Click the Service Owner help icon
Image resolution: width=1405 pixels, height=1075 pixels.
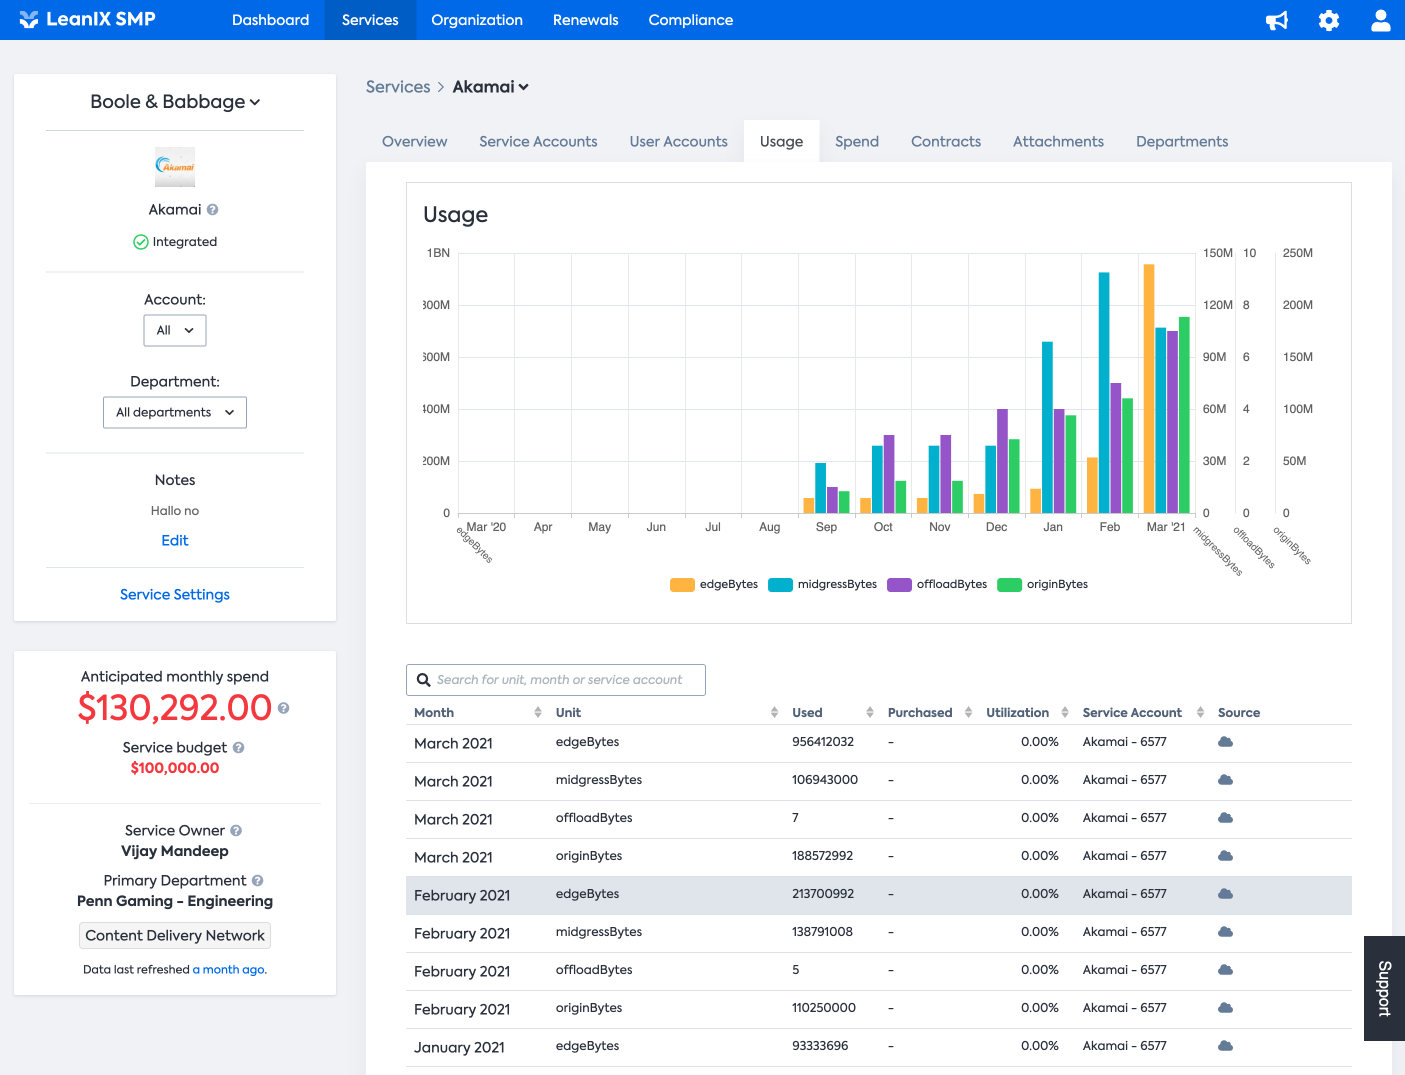pyautogui.click(x=236, y=831)
